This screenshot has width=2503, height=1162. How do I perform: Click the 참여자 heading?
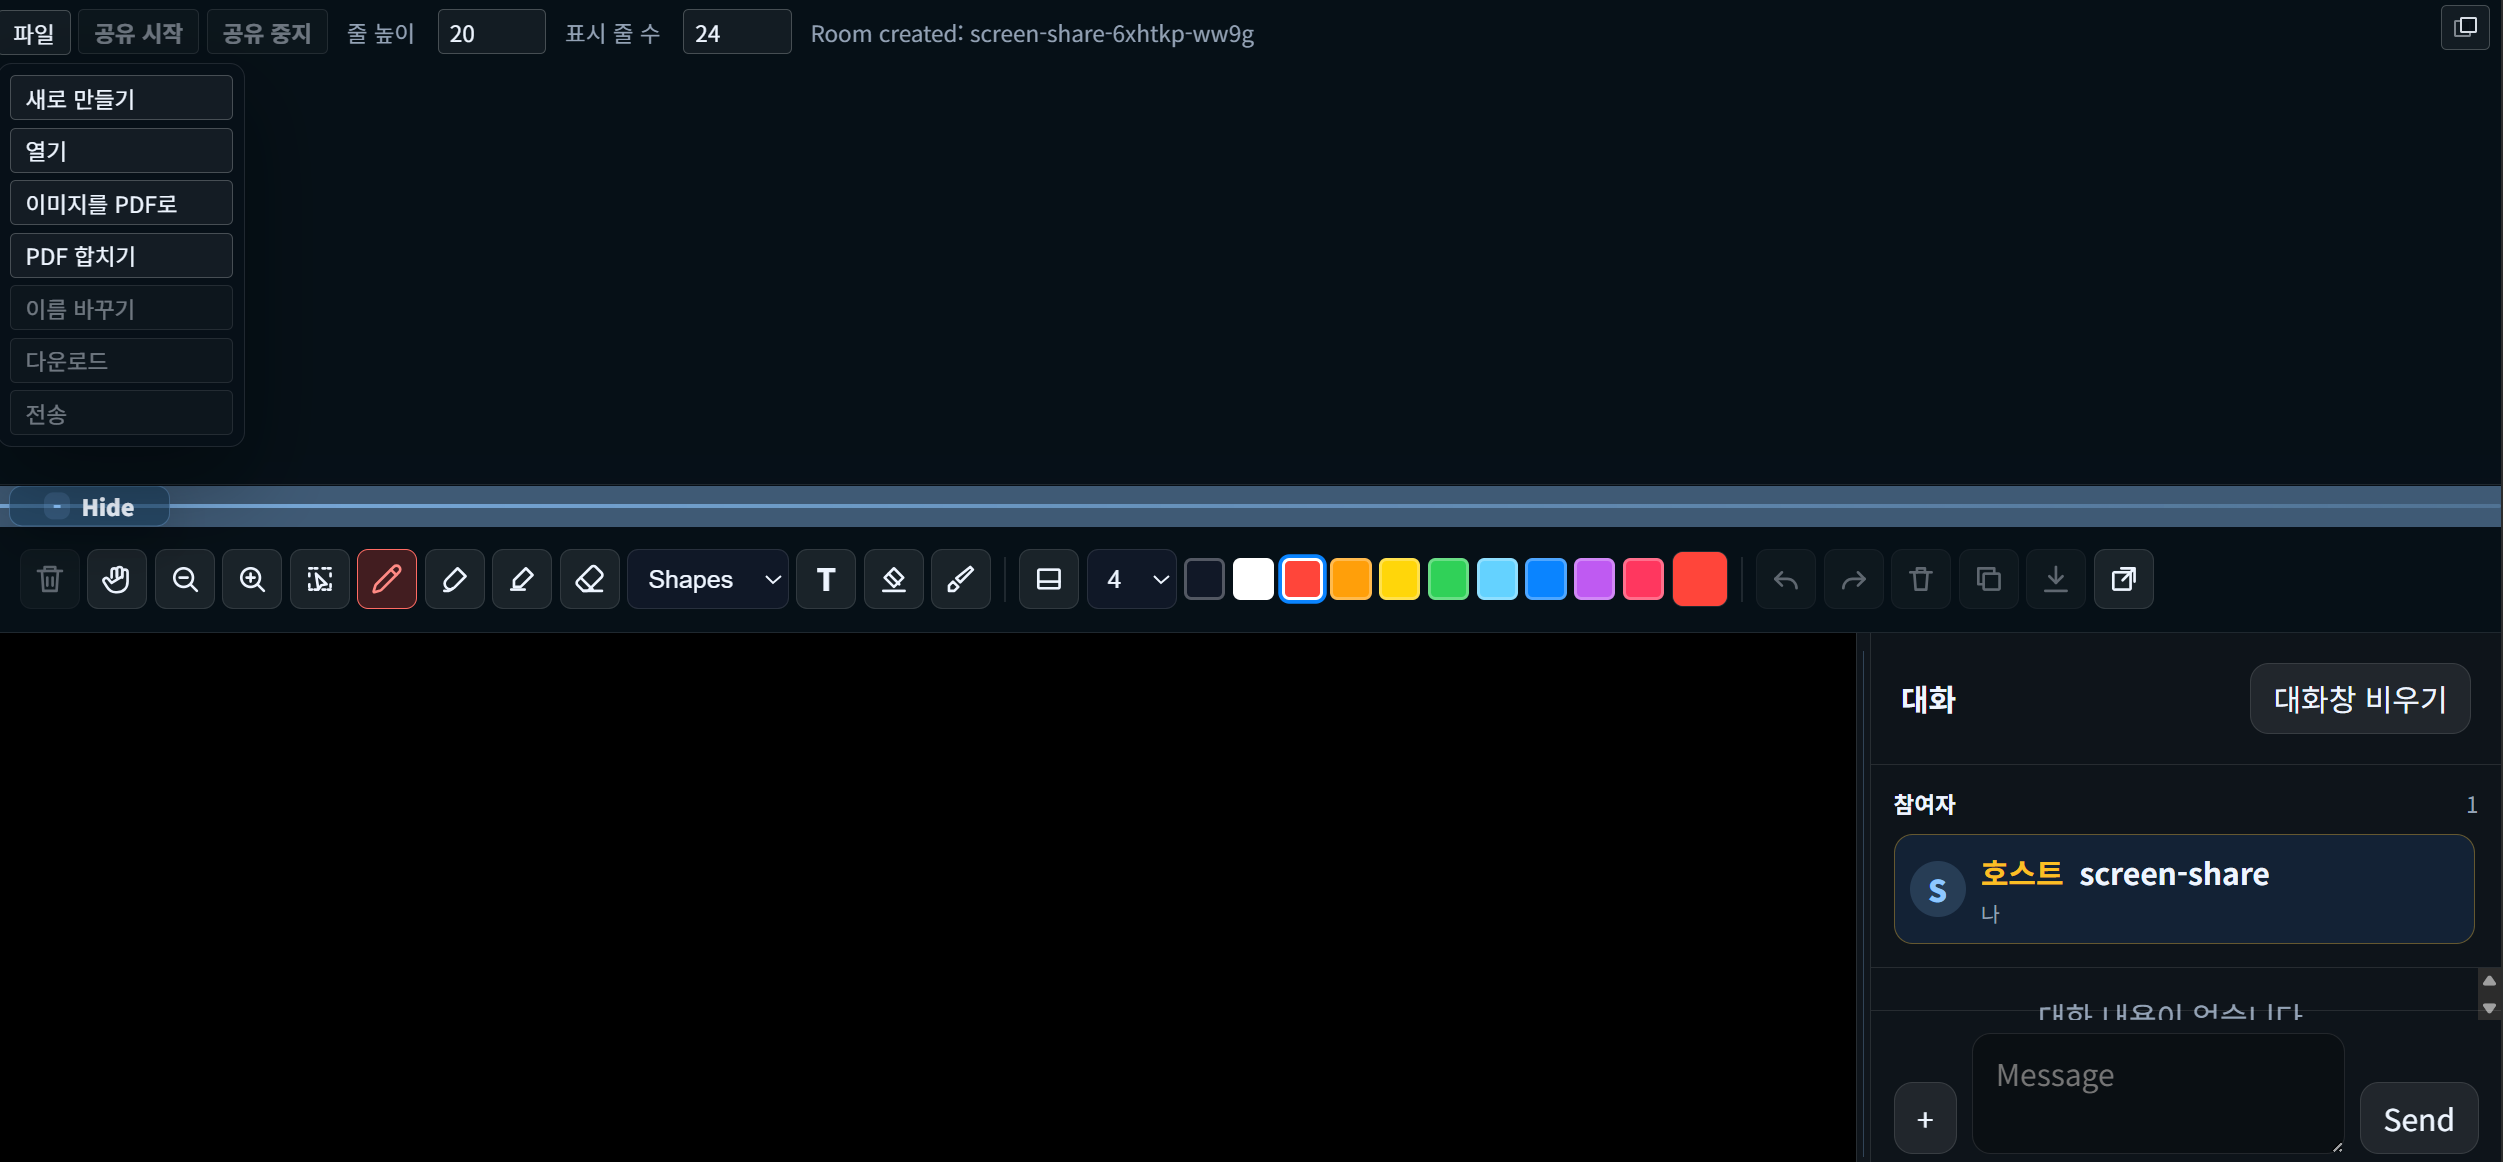pos(1924,804)
